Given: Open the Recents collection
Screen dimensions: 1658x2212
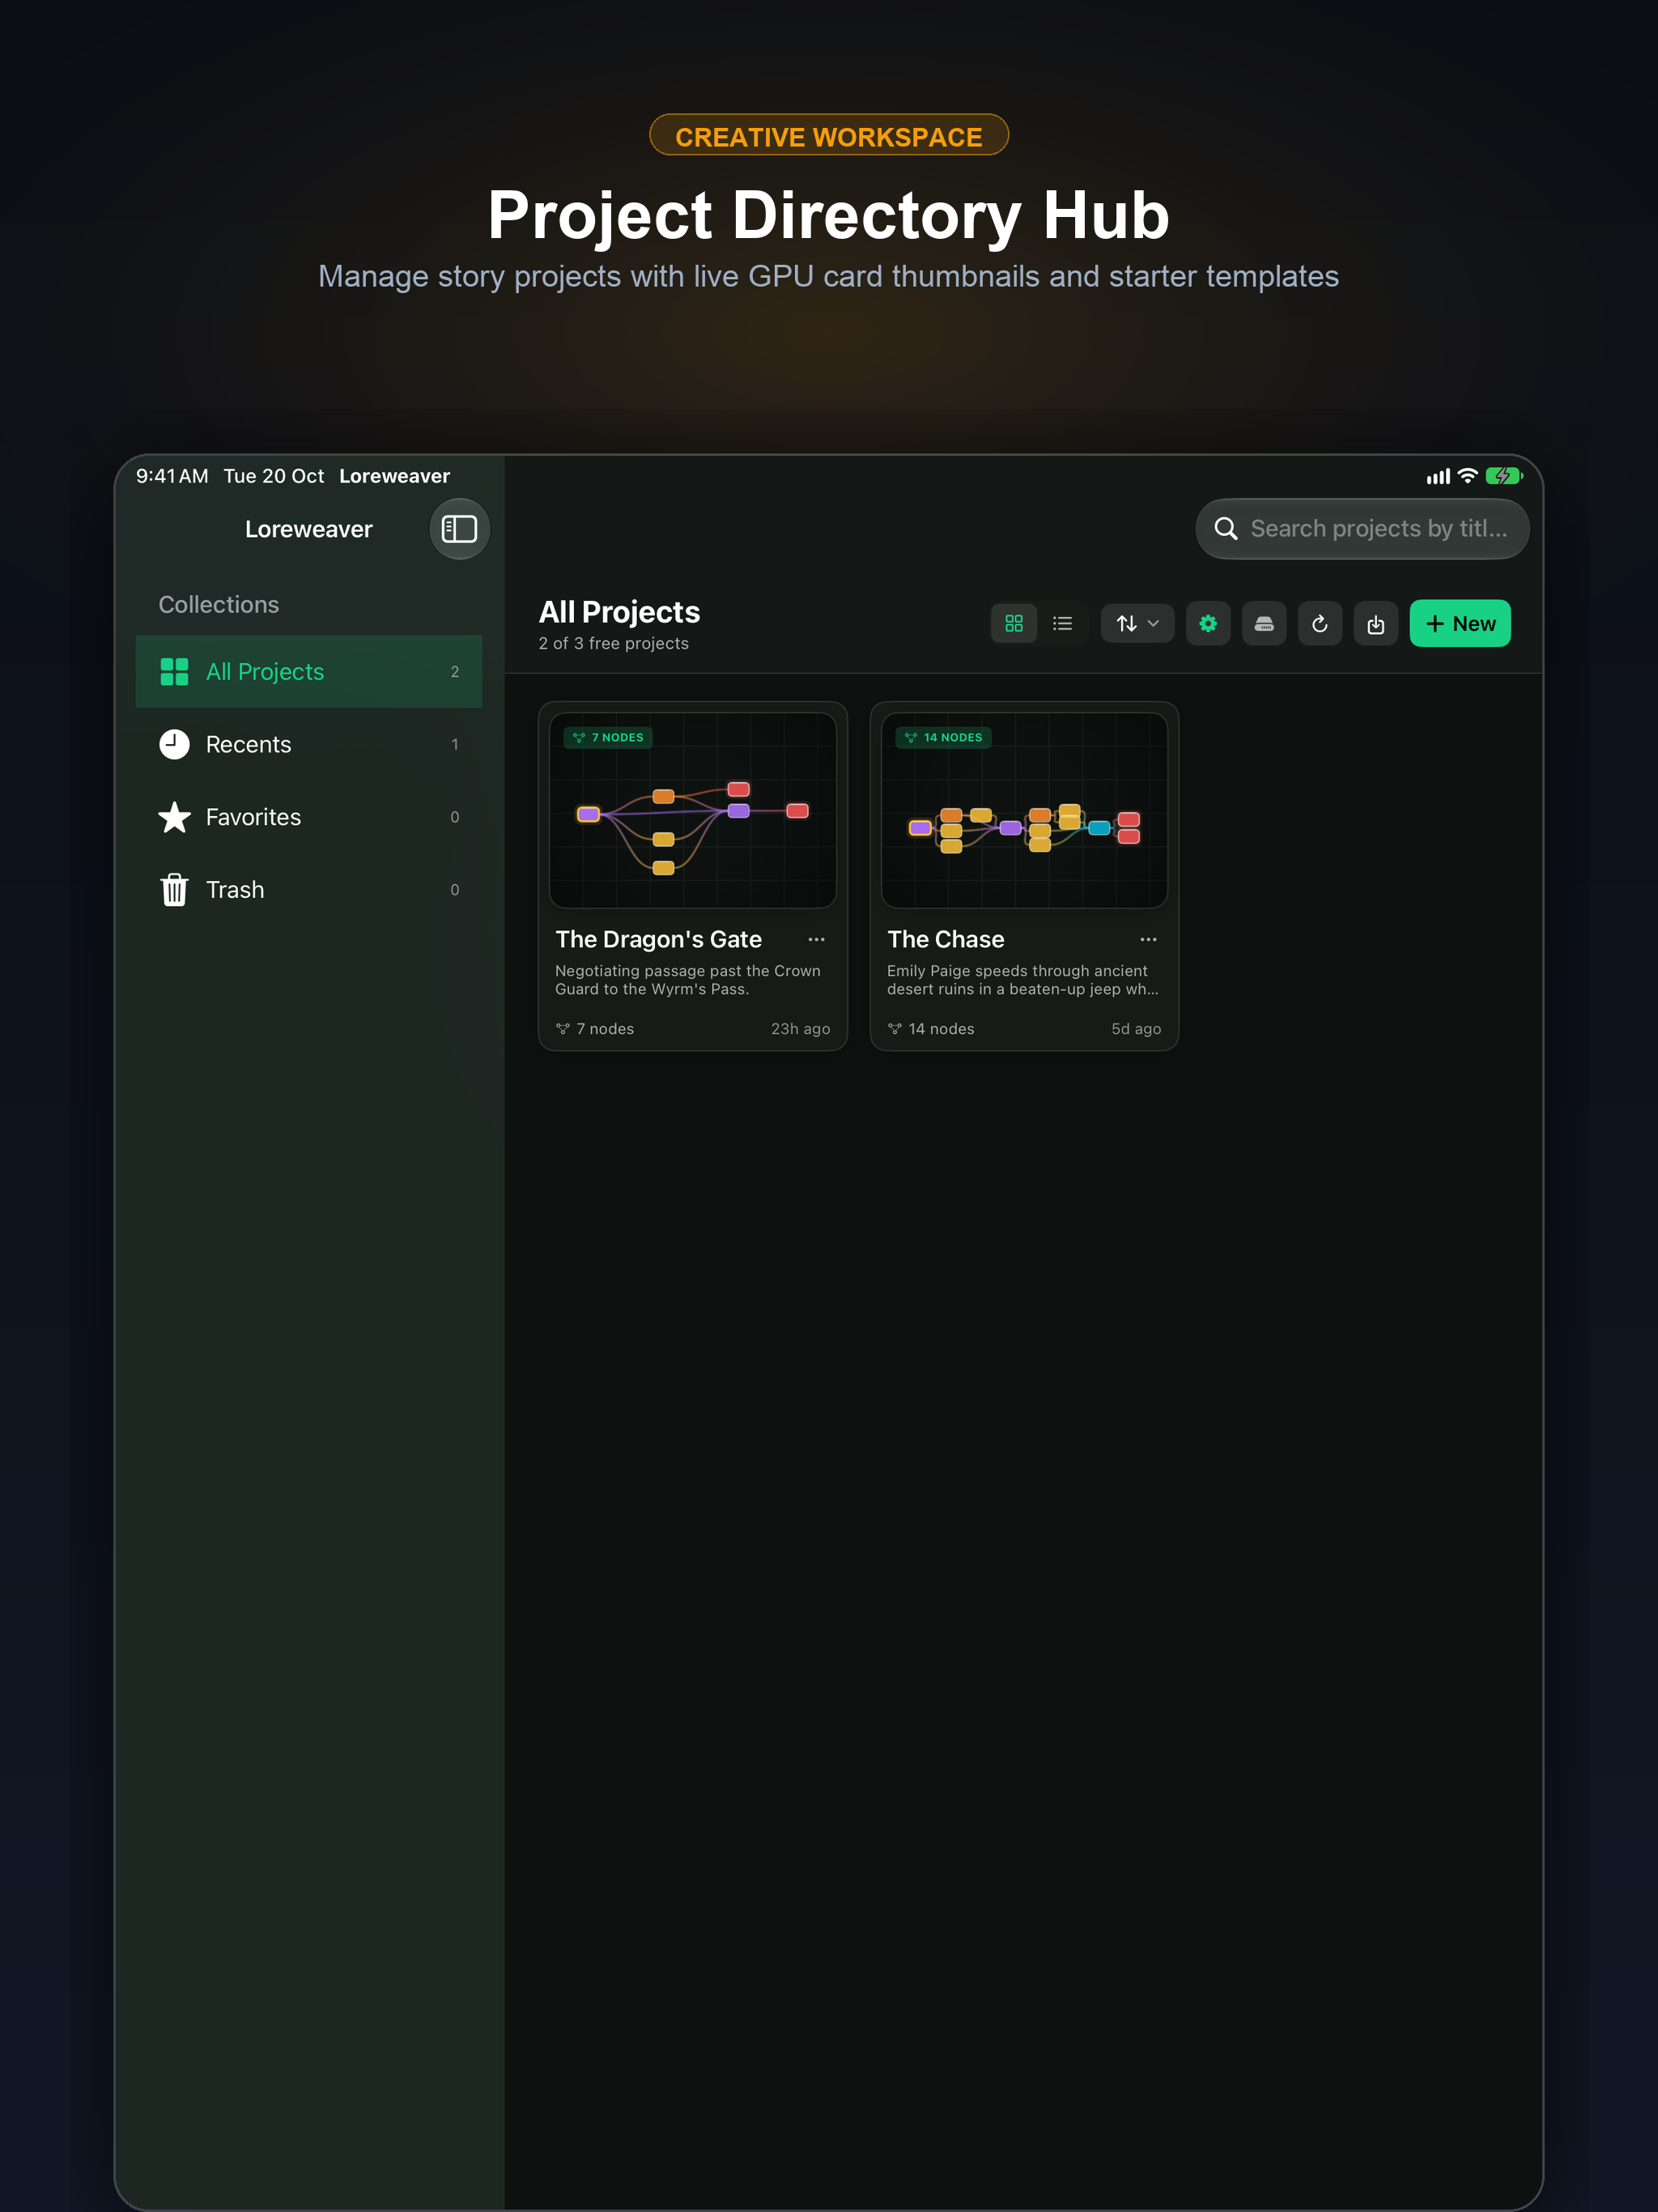Looking at the screenshot, I should point(309,745).
